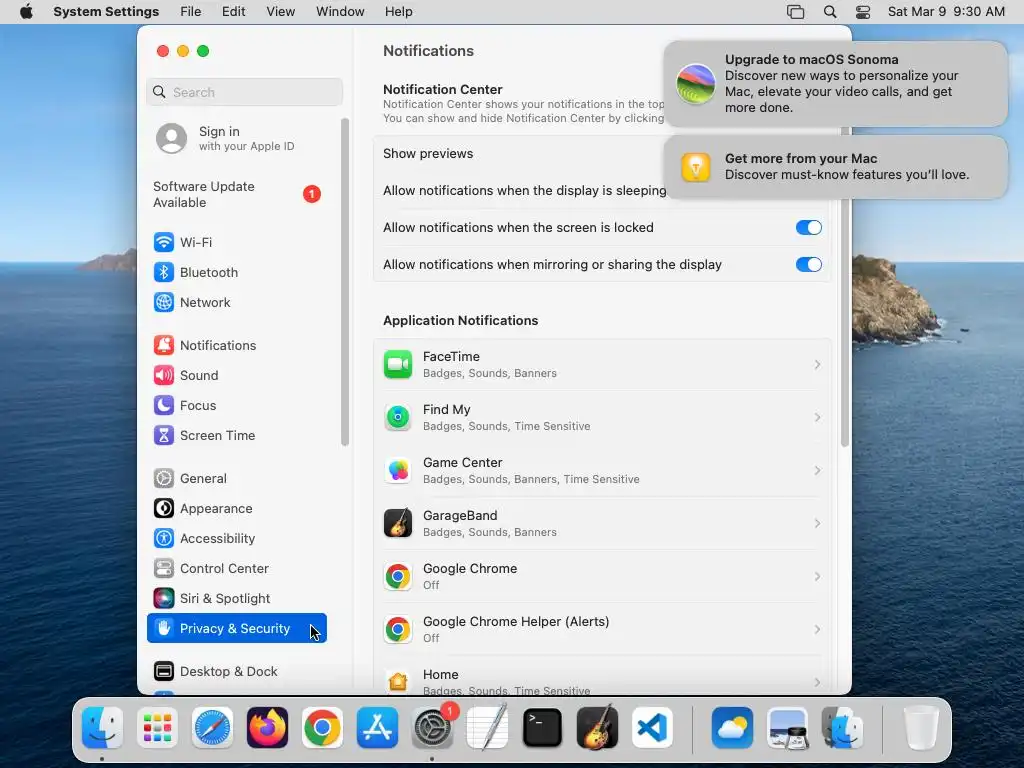
Task: Open Preview app from the Dock
Action: pyautogui.click(x=788, y=728)
